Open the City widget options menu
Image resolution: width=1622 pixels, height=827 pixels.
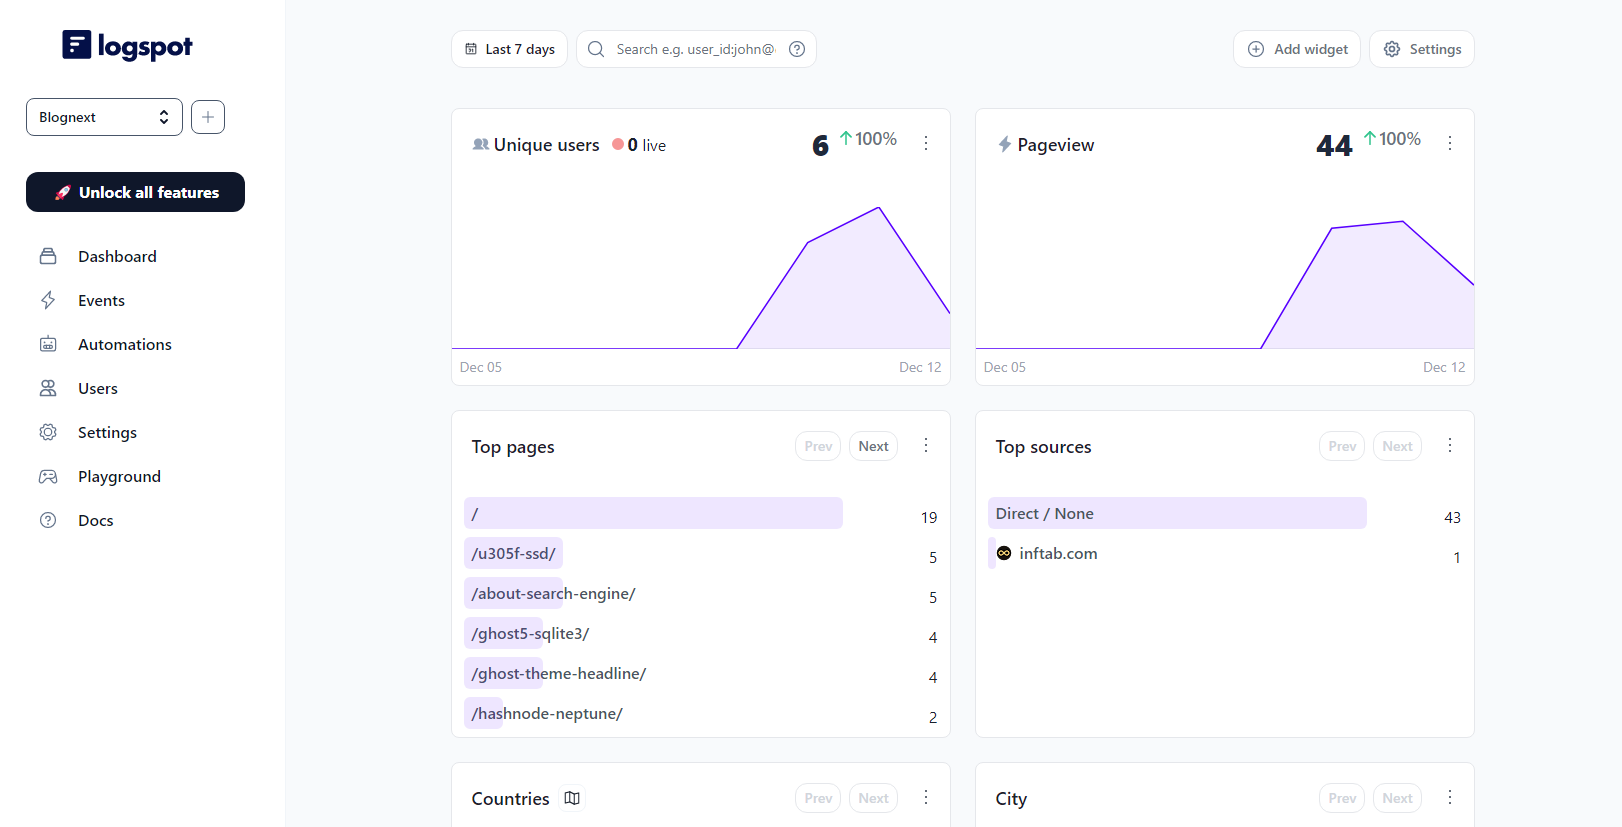(1450, 797)
